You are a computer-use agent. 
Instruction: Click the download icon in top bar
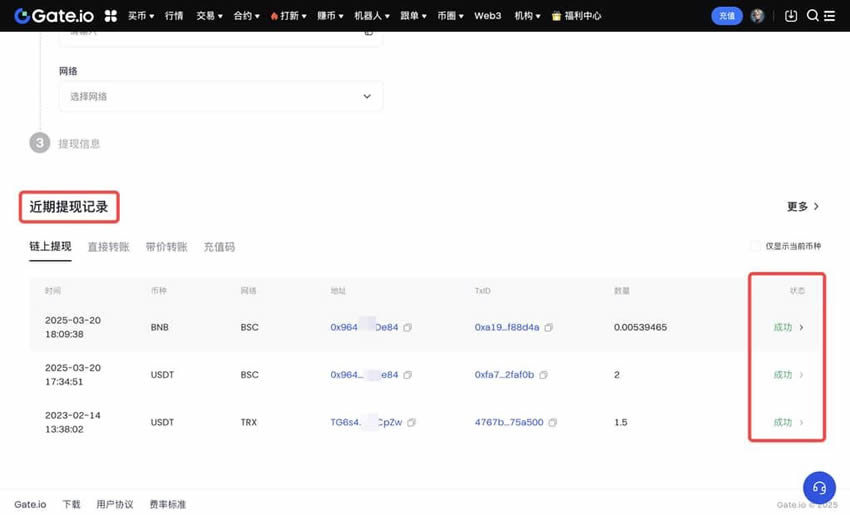pos(791,16)
